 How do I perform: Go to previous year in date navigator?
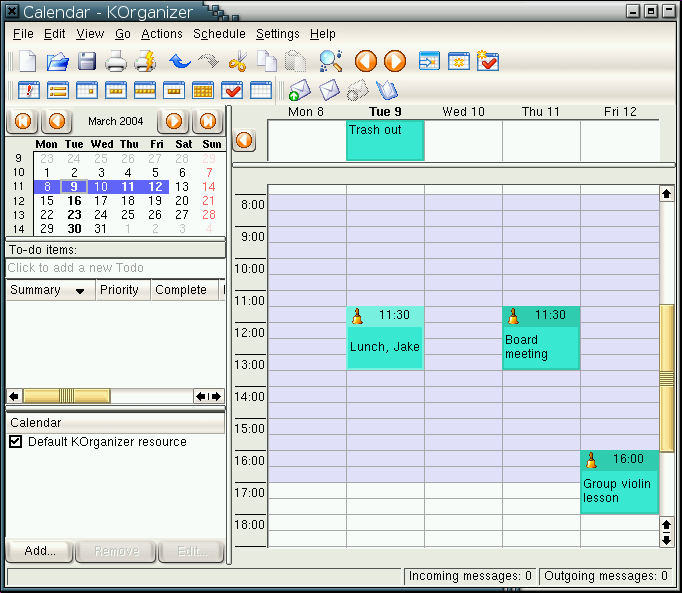[x=22, y=122]
